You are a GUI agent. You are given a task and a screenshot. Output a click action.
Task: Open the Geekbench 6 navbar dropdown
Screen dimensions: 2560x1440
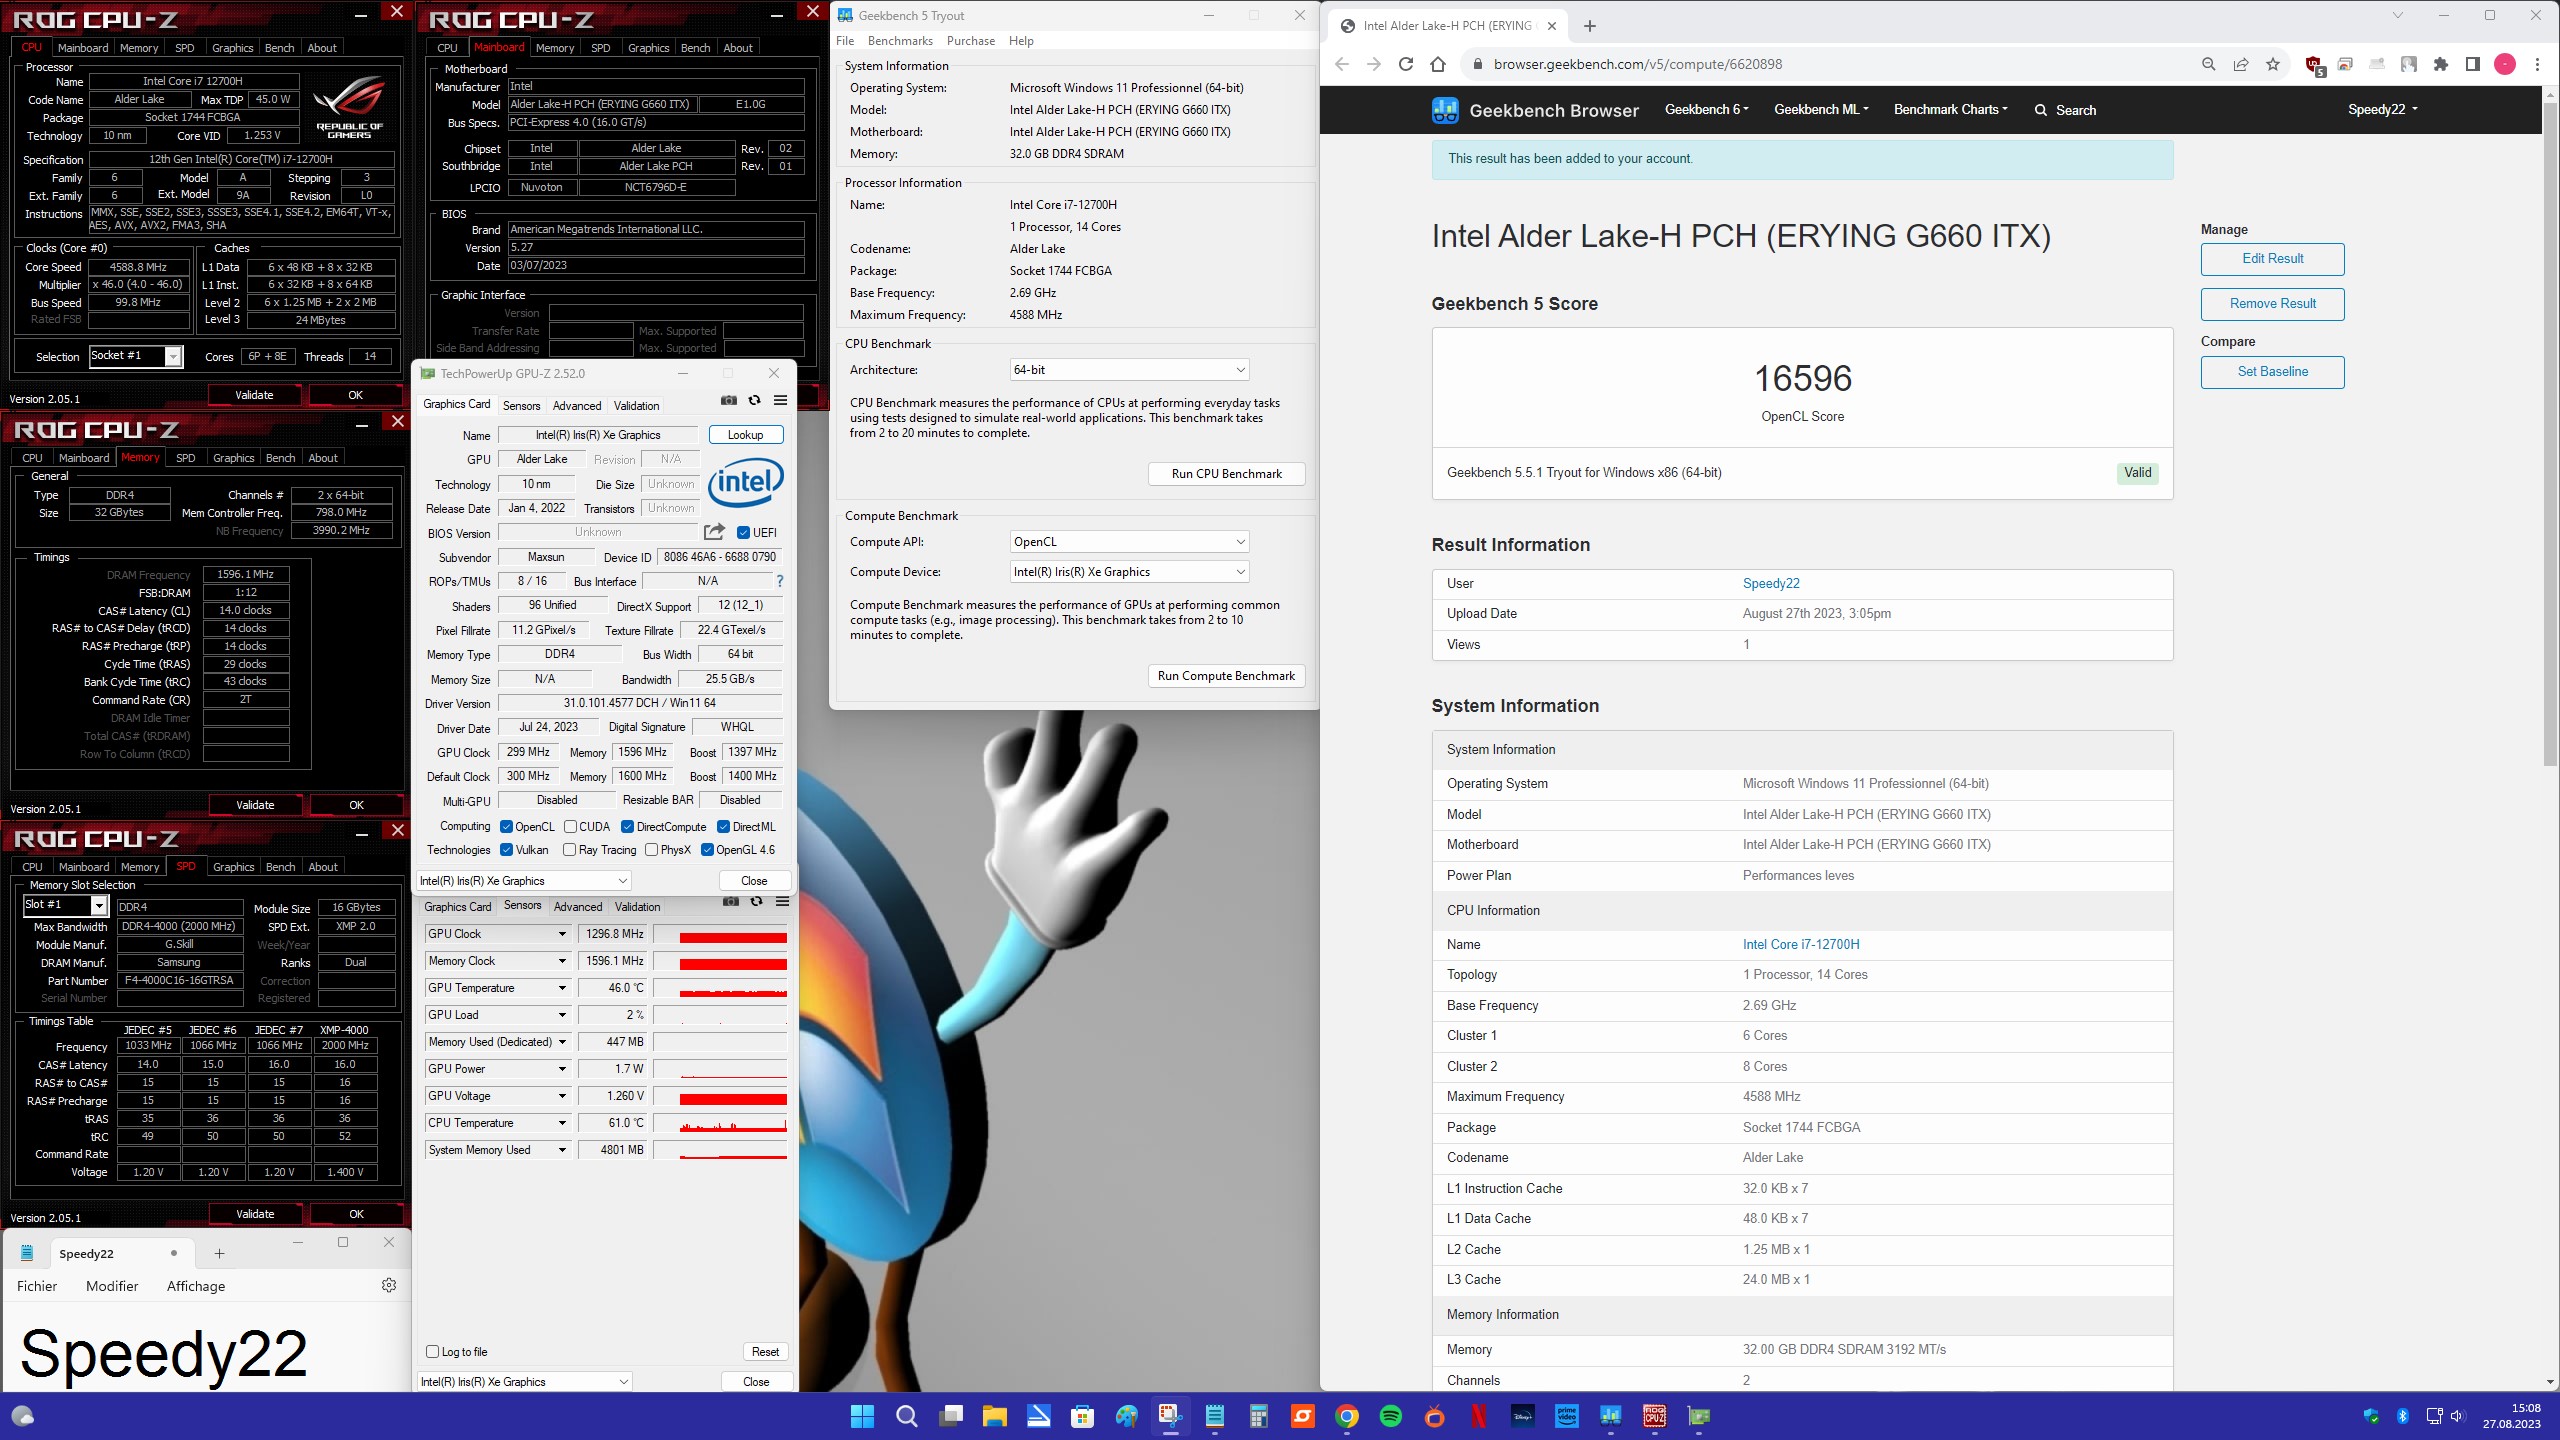[1706, 110]
